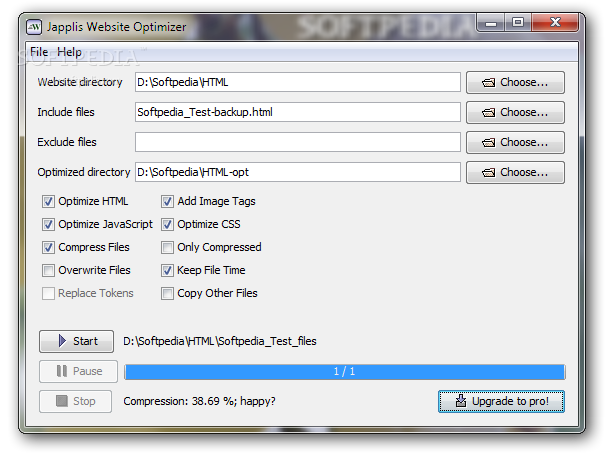Close the Japplis Website Optimizer window

[555, 23]
